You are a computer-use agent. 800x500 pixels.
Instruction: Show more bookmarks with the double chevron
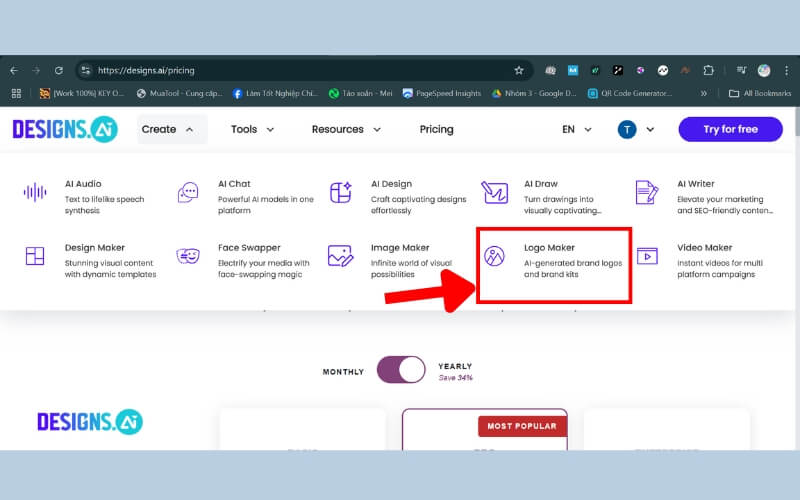(704, 93)
